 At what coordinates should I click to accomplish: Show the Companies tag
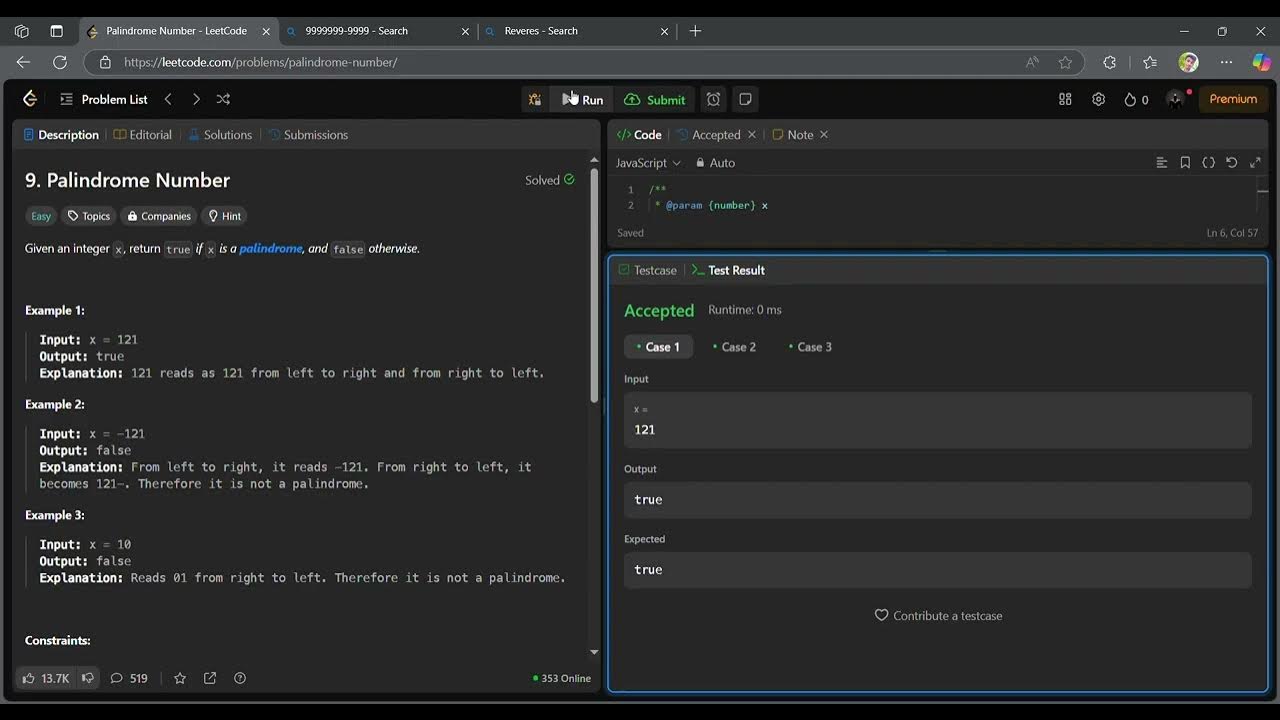159,216
